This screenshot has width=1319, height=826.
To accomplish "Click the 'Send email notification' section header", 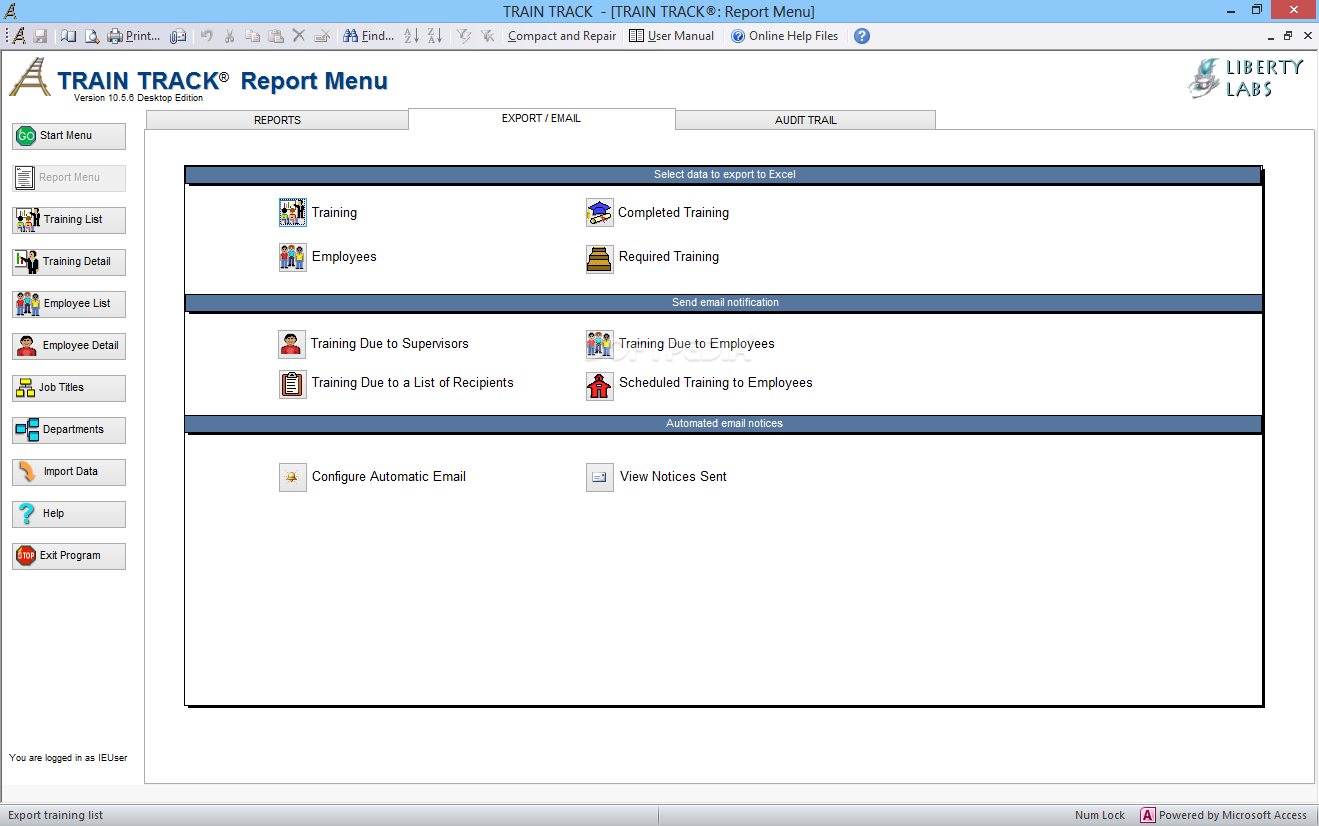I will click(x=724, y=303).
